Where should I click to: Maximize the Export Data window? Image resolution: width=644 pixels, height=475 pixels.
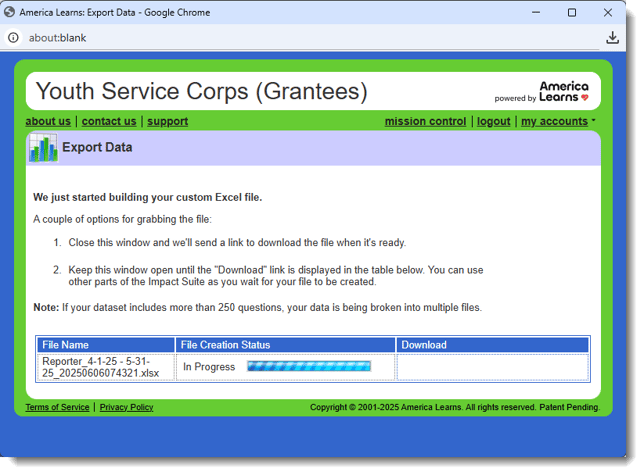coord(572,13)
